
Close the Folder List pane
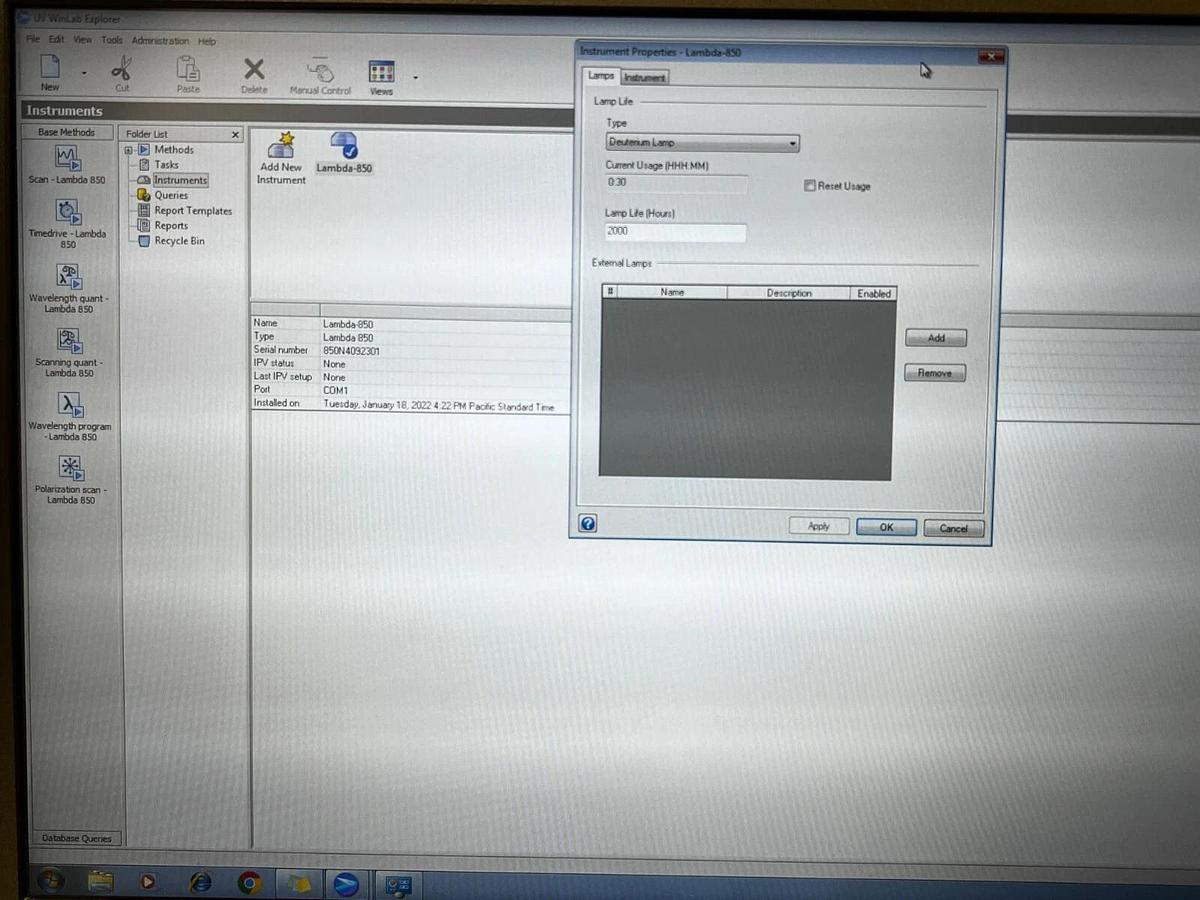[236, 134]
